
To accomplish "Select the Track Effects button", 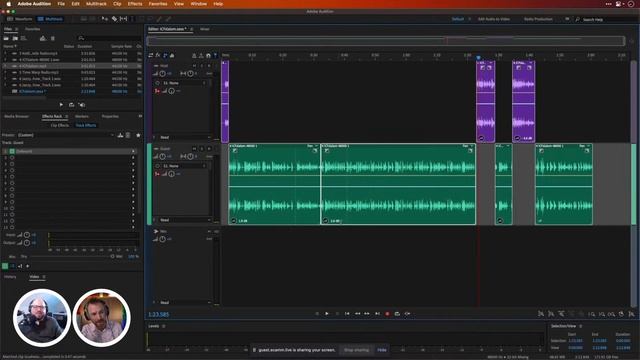I will click(86, 125).
